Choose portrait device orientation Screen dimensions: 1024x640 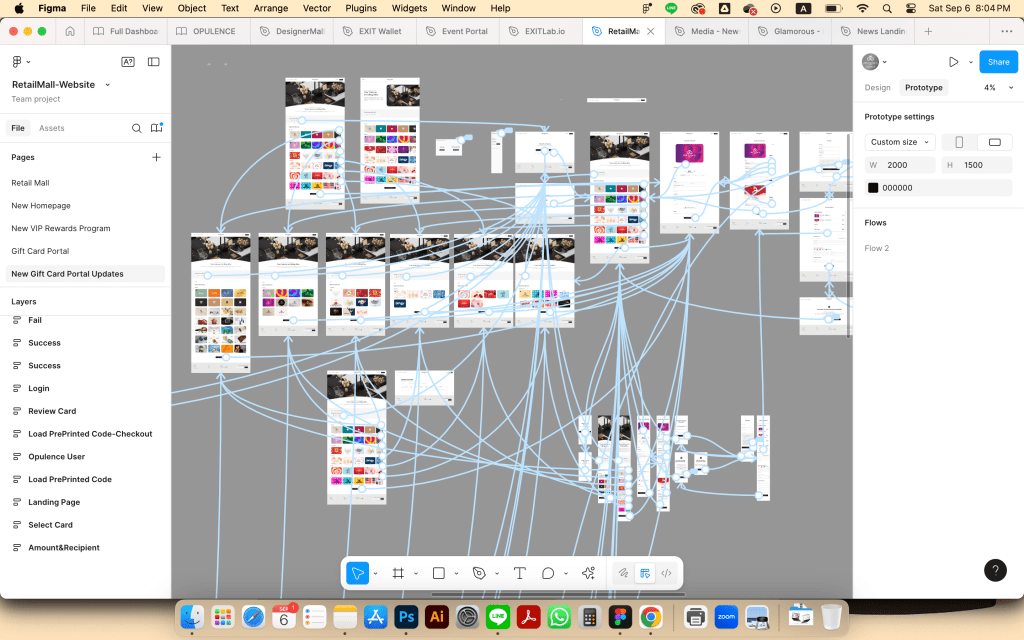[x=959, y=142]
